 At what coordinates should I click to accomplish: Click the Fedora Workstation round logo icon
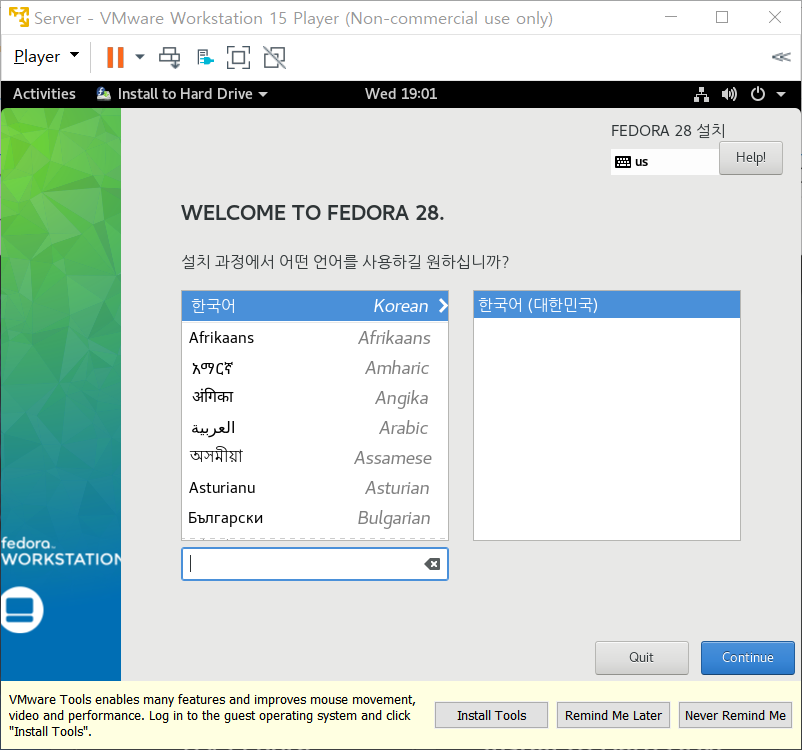coord(21,609)
